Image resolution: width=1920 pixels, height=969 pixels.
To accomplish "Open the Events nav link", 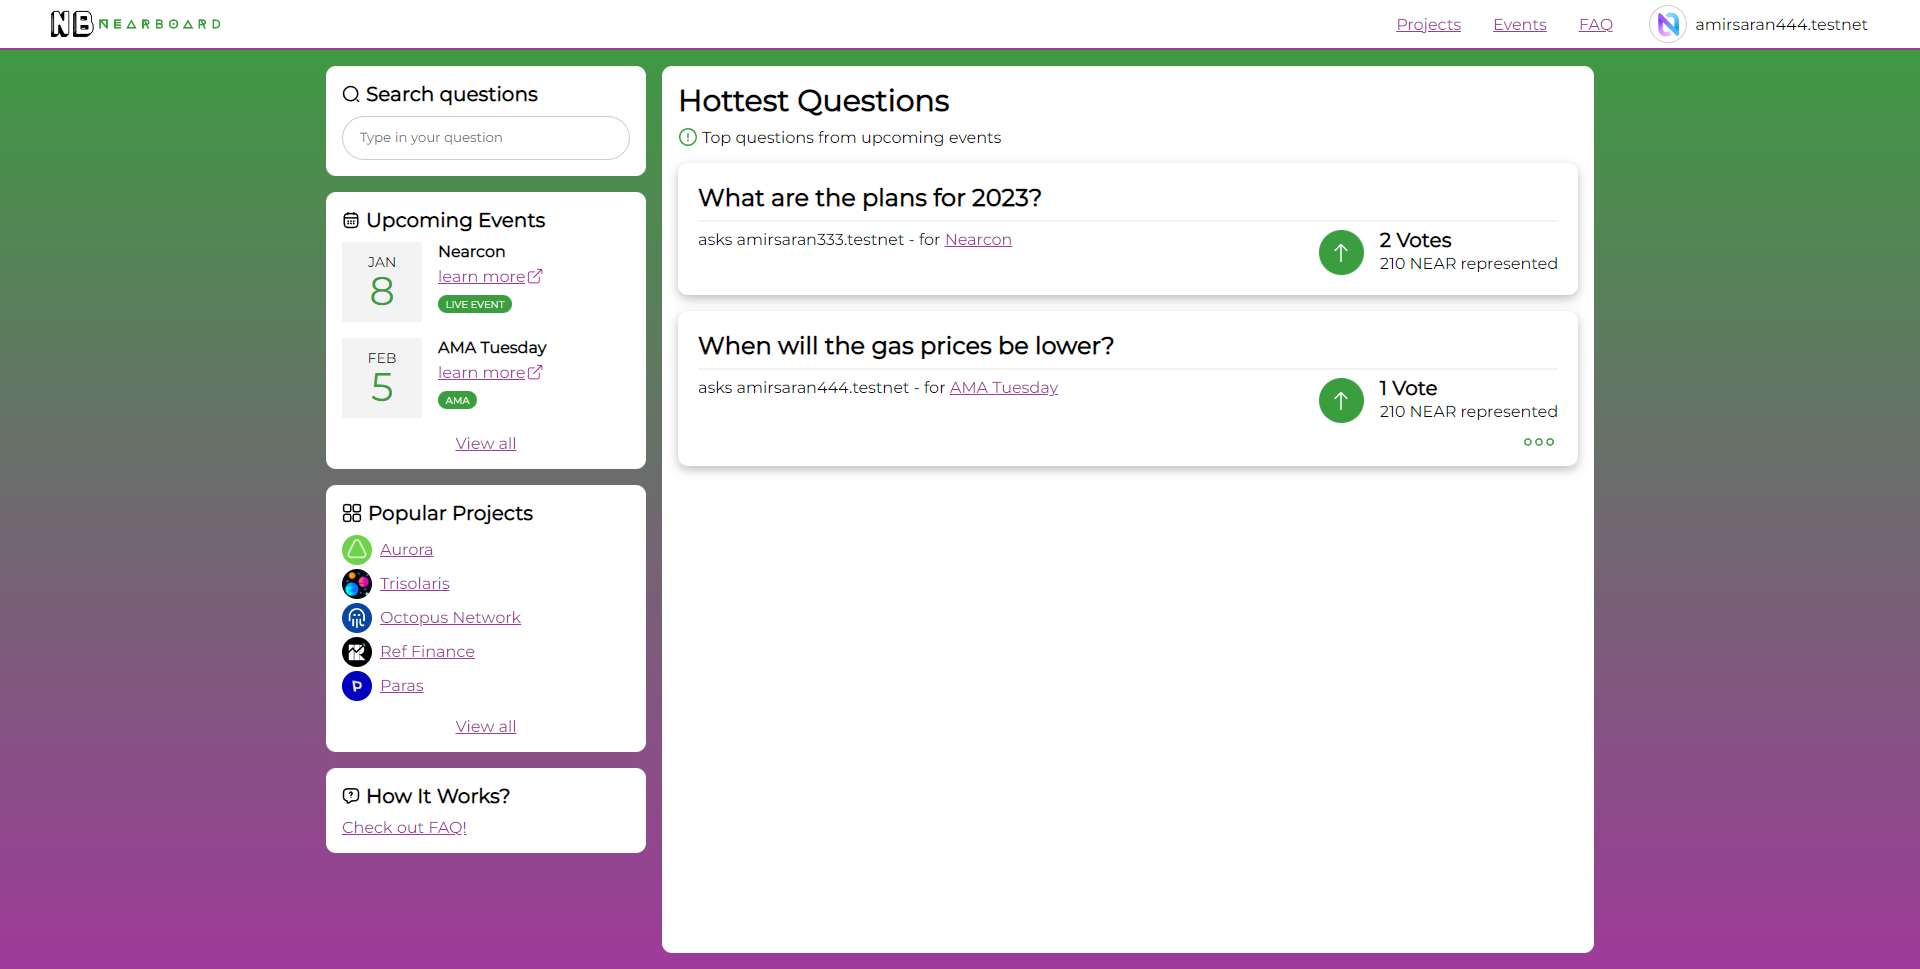I will pos(1519,24).
